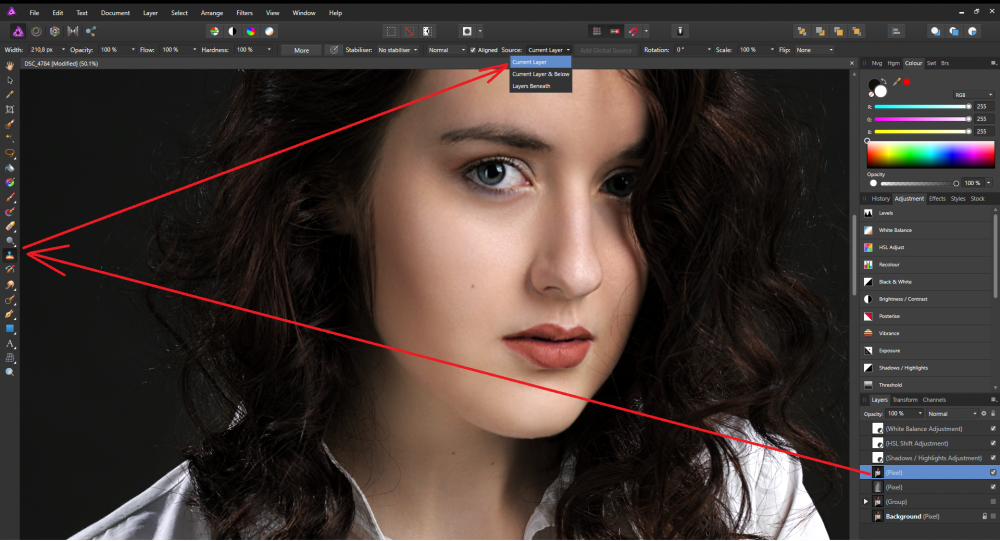
Task: Apply Auto White Balance
Action: coord(269,31)
